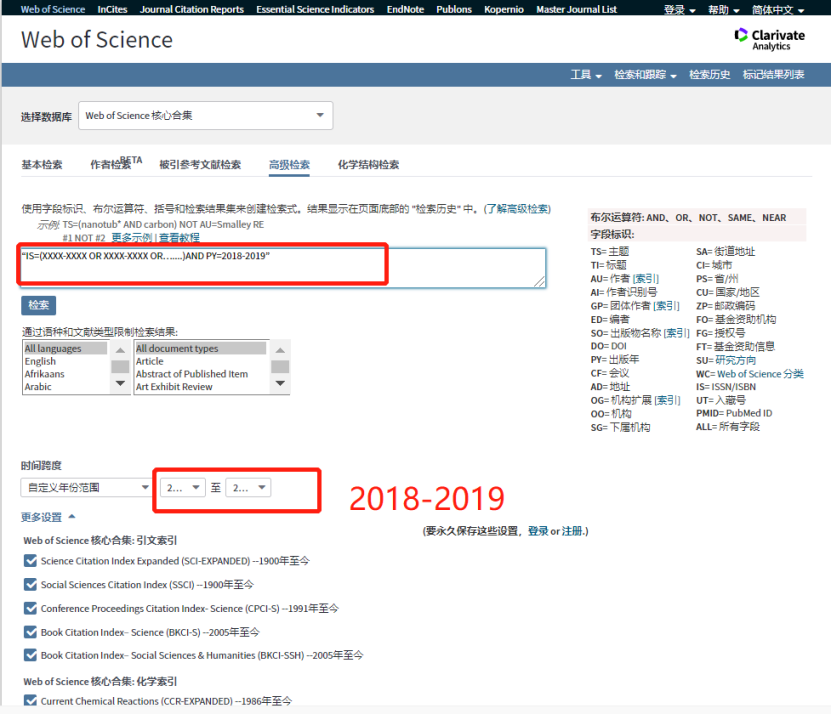Click Web of Science top bar link
The width and height of the screenshot is (831, 714).
pos(53,10)
